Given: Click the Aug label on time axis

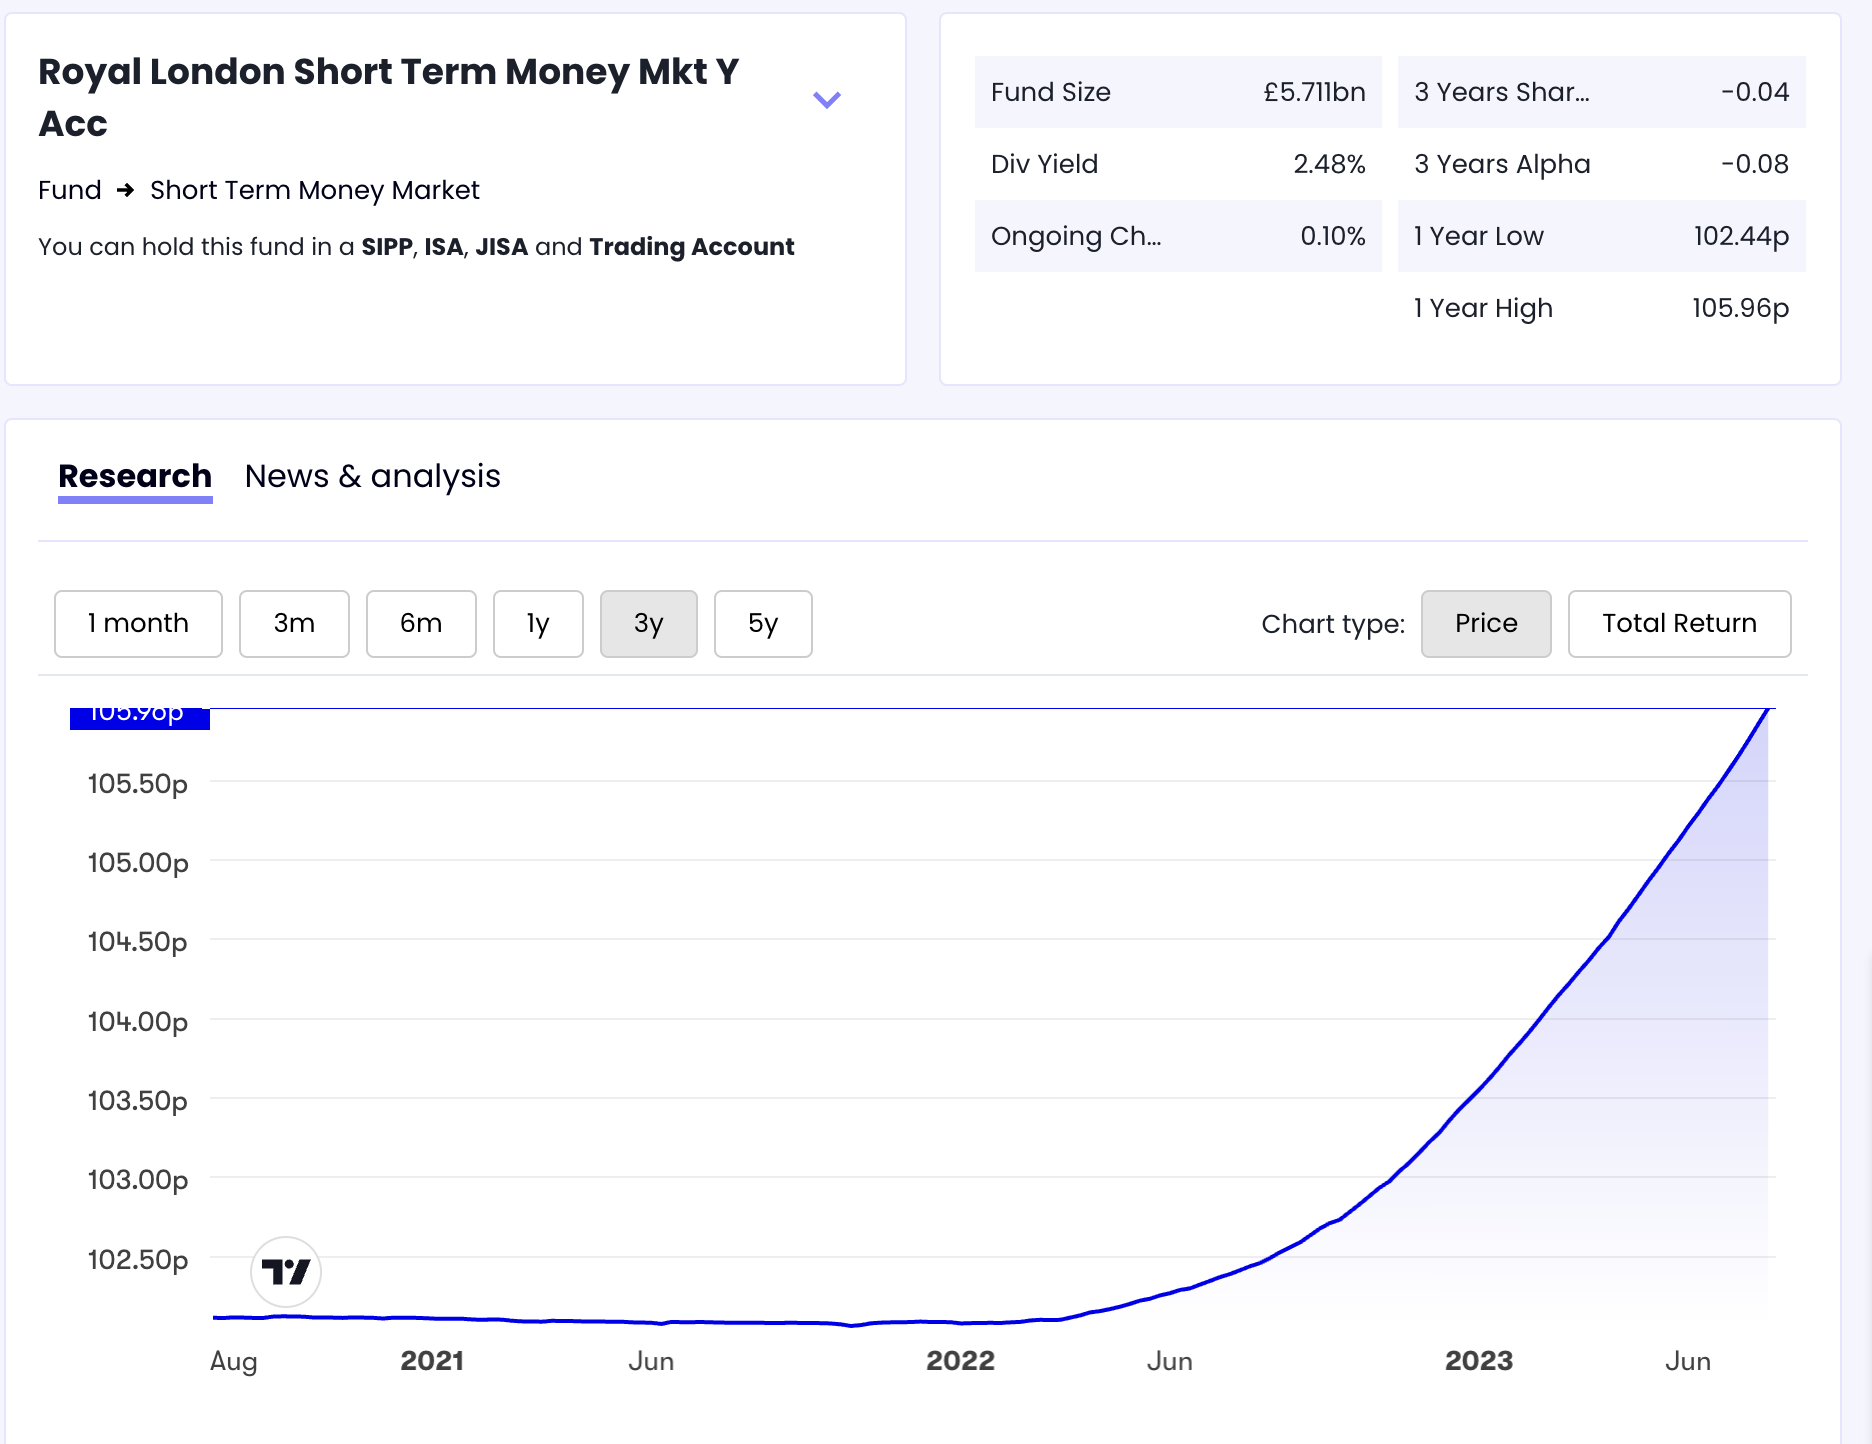Looking at the screenshot, I should tap(234, 1362).
